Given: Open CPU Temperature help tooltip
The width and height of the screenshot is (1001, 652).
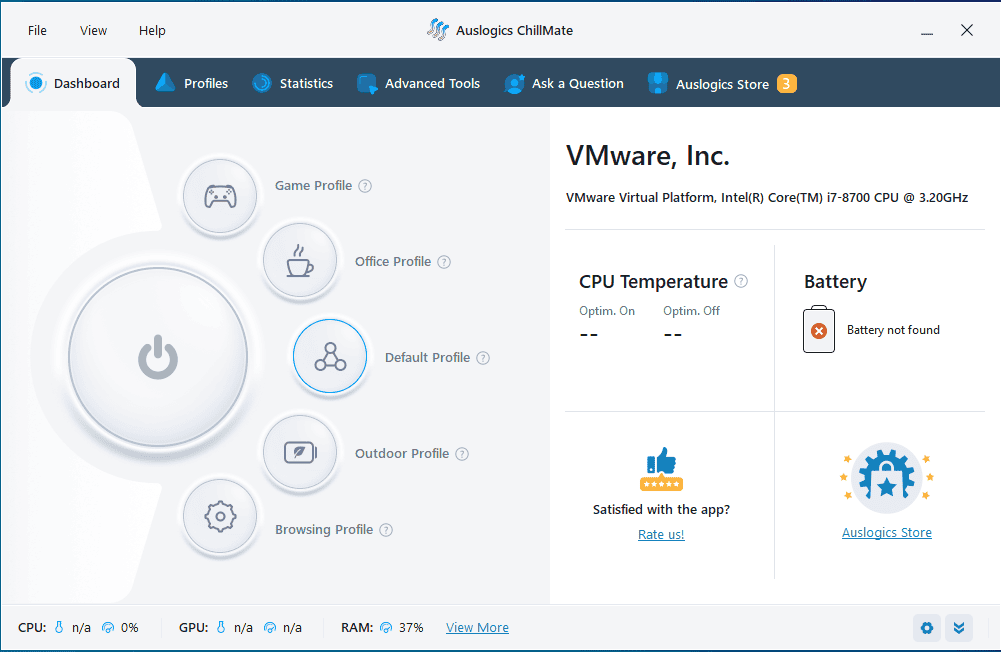Looking at the screenshot, I should [741, 281].
